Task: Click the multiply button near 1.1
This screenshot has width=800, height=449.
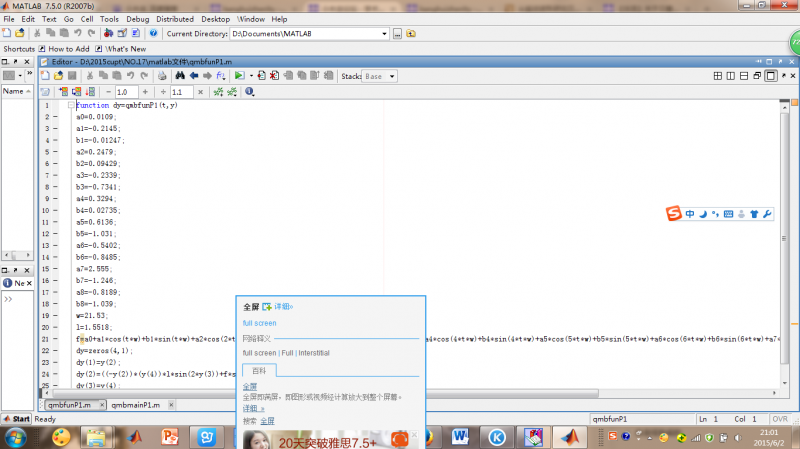Action: [x=201, y=92]
